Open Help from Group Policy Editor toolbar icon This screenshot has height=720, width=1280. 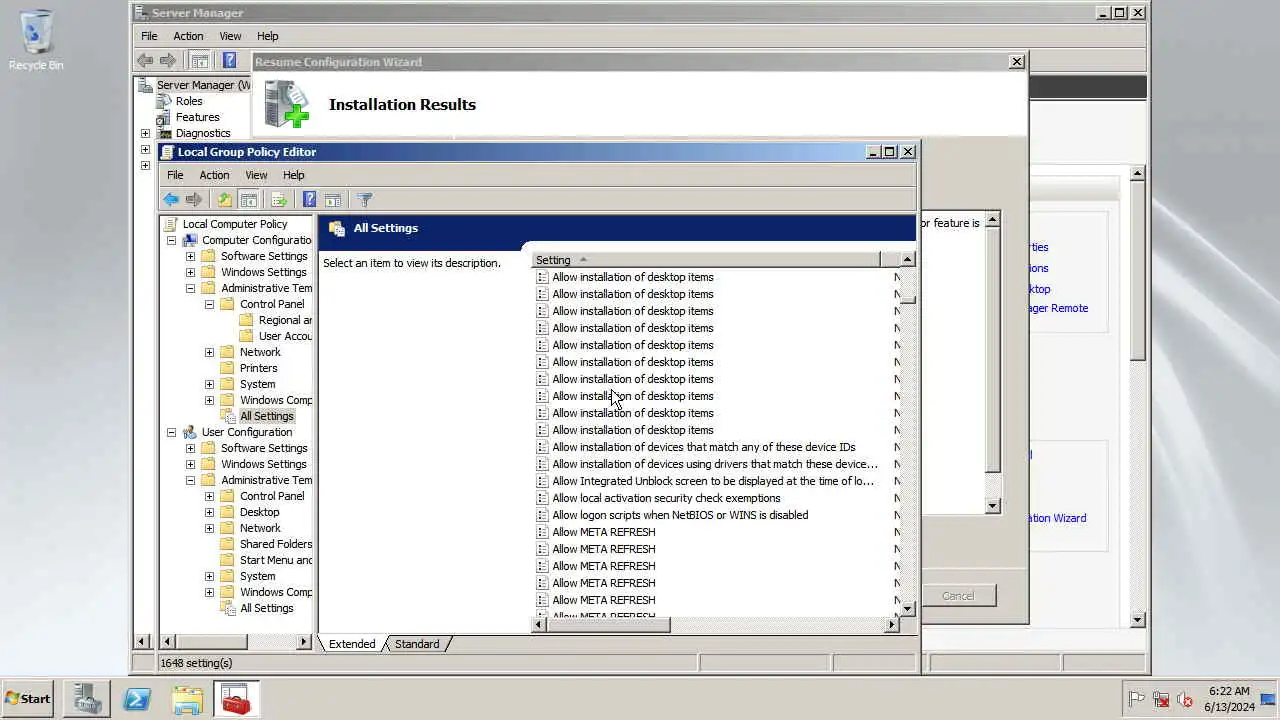pyautogui.click(x=310, y=200)
